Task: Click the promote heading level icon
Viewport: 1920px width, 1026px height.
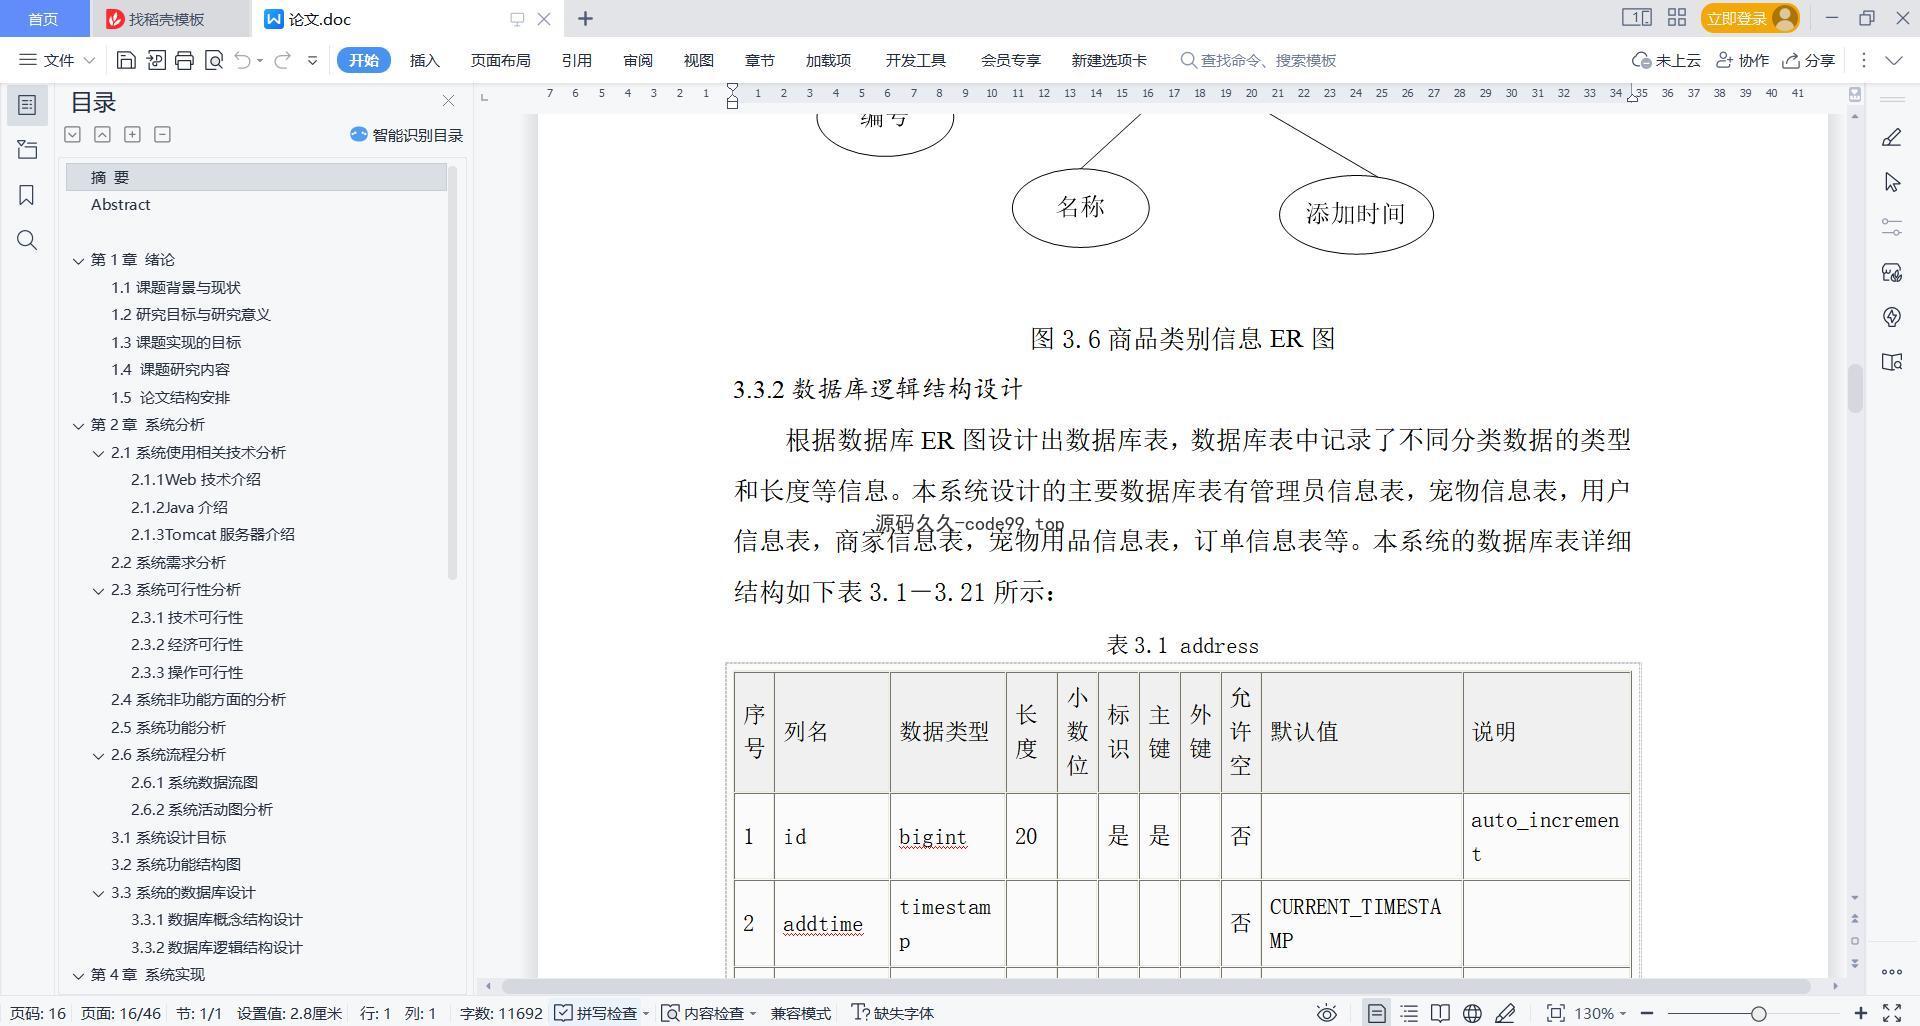Action: 102,134
